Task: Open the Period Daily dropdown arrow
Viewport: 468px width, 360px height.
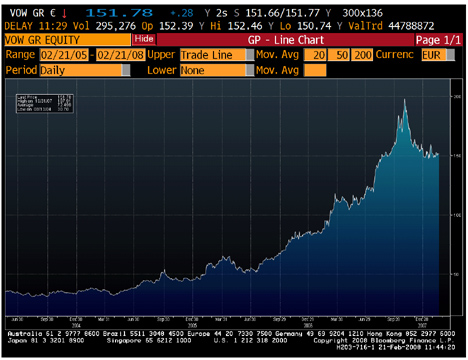Action: (x=126, y=70)
